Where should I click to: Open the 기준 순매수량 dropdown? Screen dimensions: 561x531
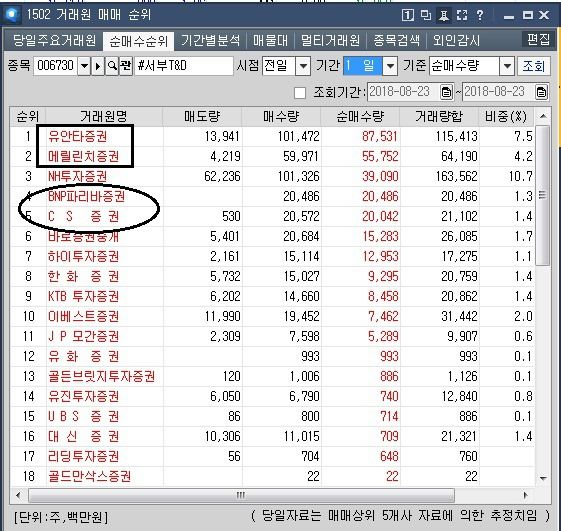[x=507, y=66]
